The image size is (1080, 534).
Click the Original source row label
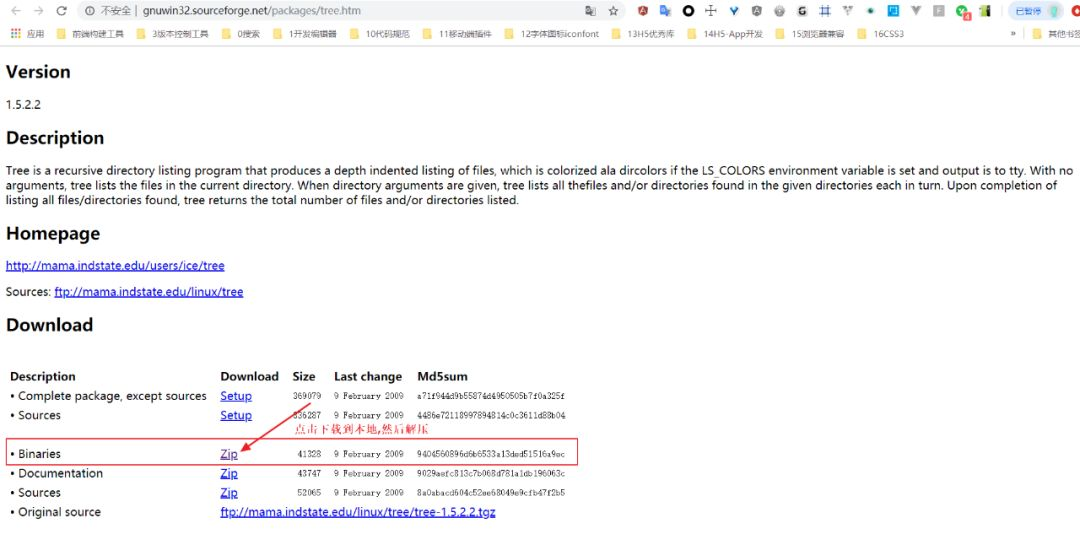[x=59, y=512]
